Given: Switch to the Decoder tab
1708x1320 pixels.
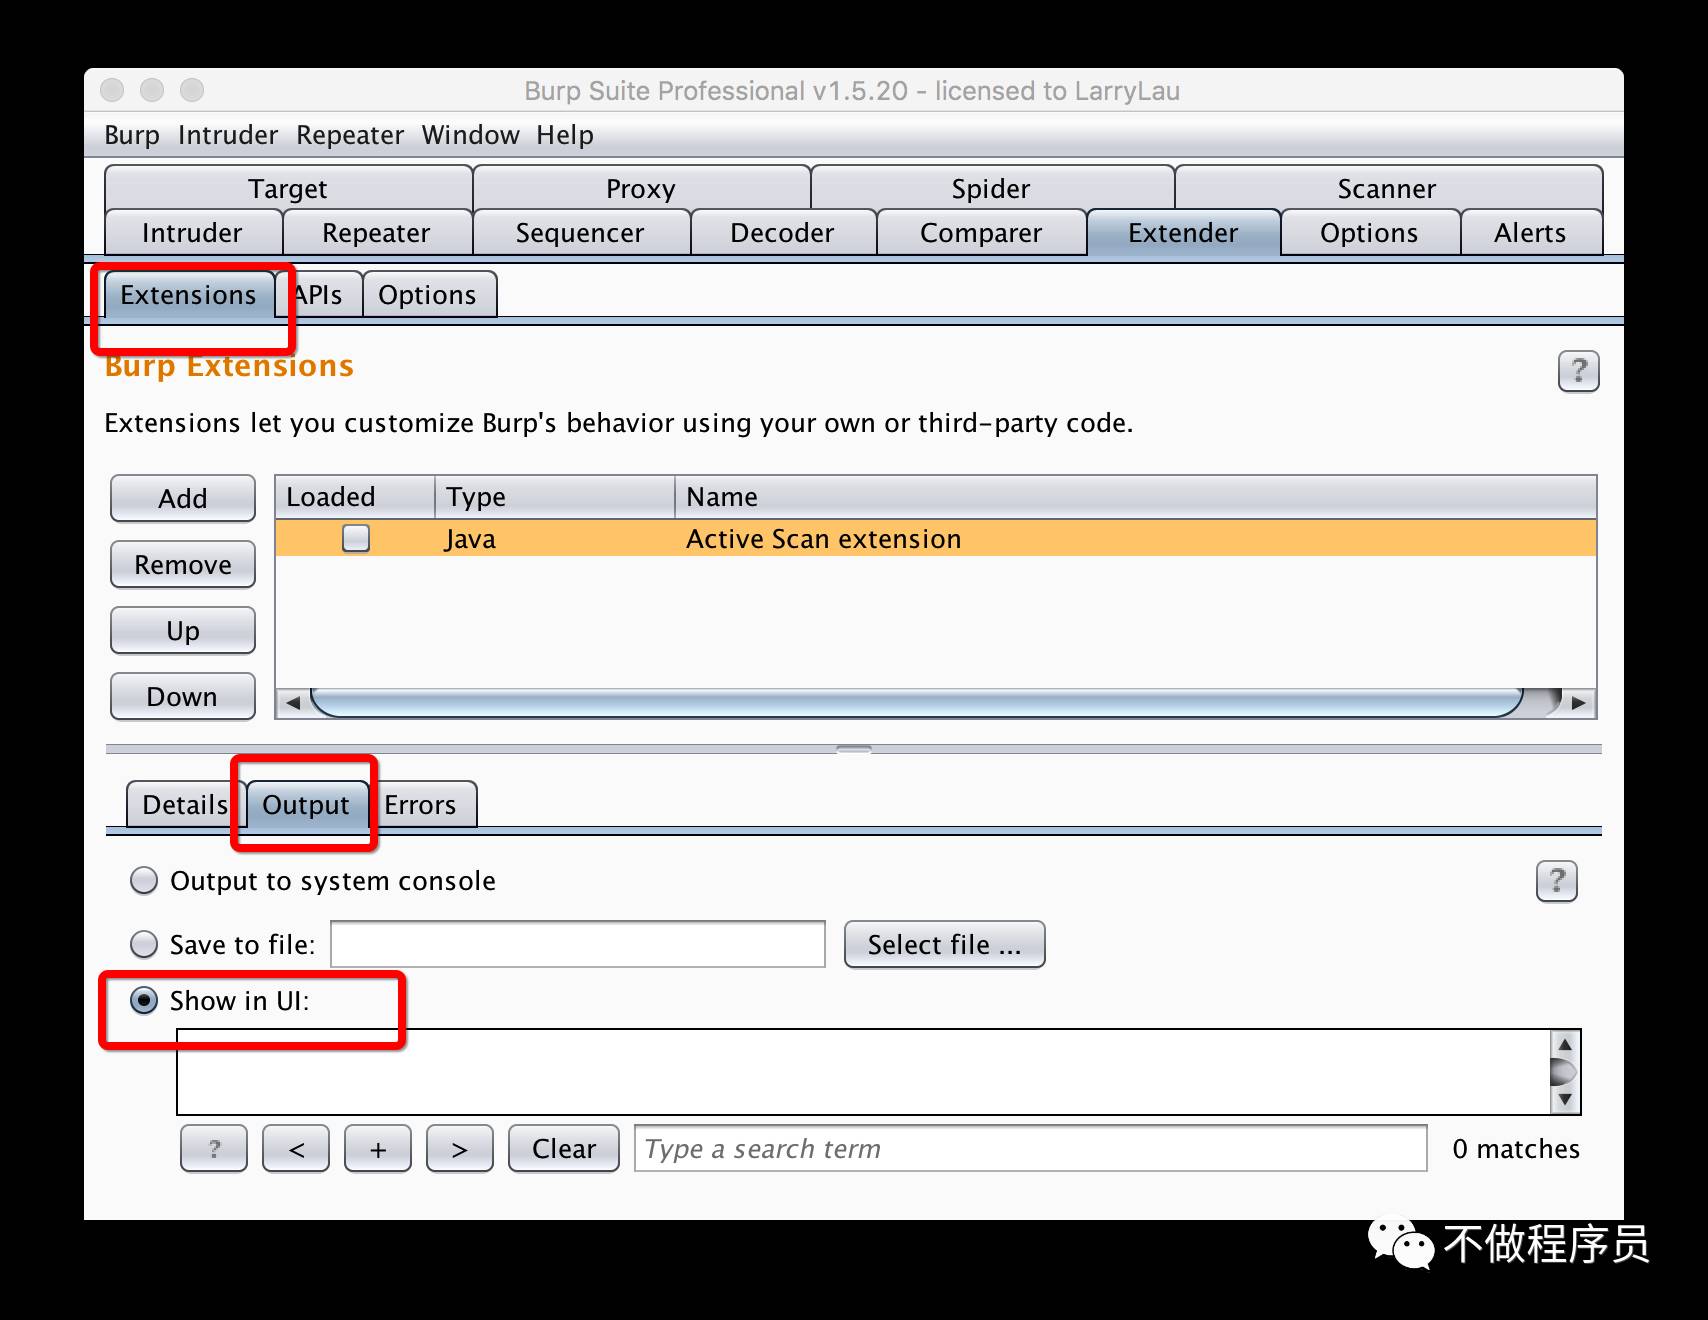Looking at the screenshot, I should pos(782,233).
